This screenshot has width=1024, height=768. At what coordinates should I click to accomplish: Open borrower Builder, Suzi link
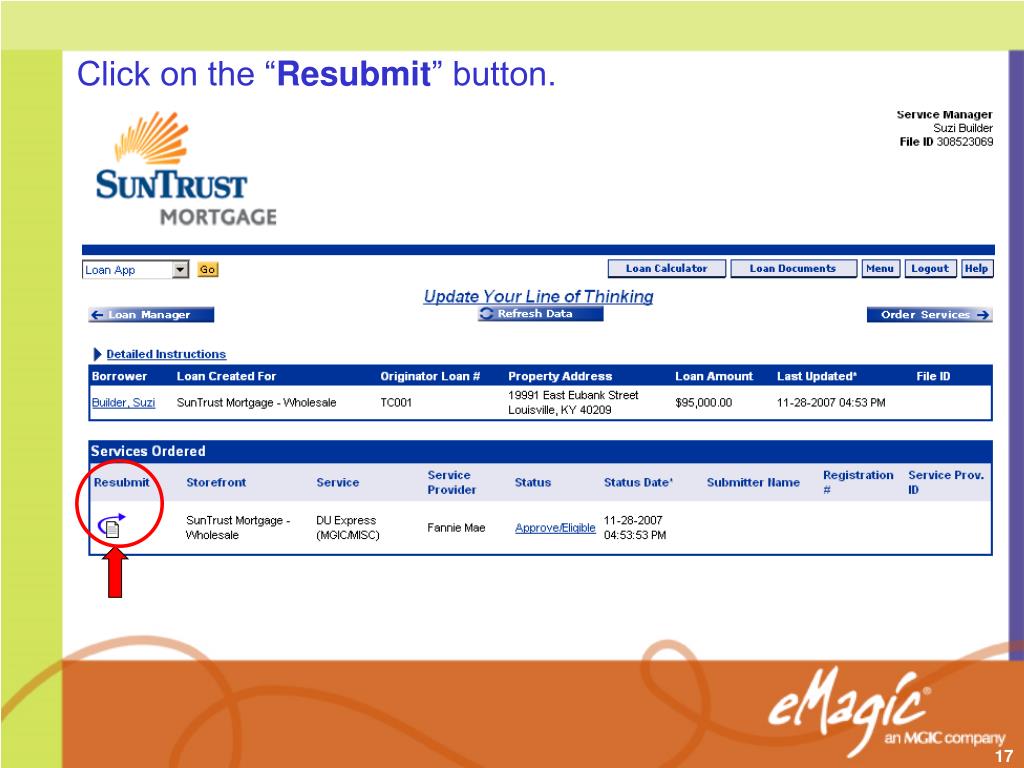123,402
